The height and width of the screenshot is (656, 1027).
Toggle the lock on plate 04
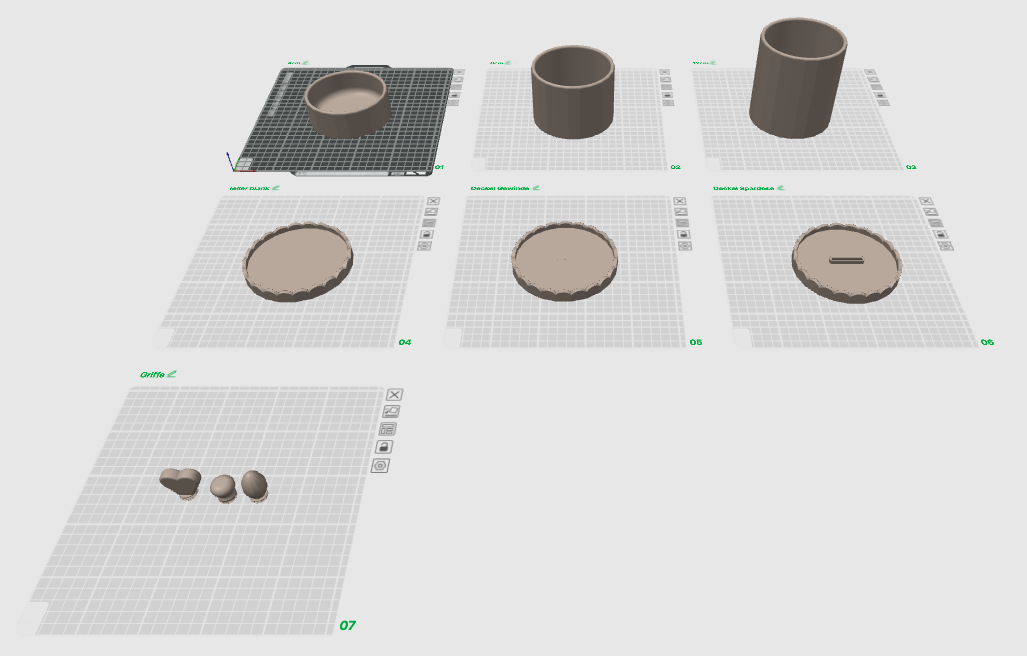[427, 234]
